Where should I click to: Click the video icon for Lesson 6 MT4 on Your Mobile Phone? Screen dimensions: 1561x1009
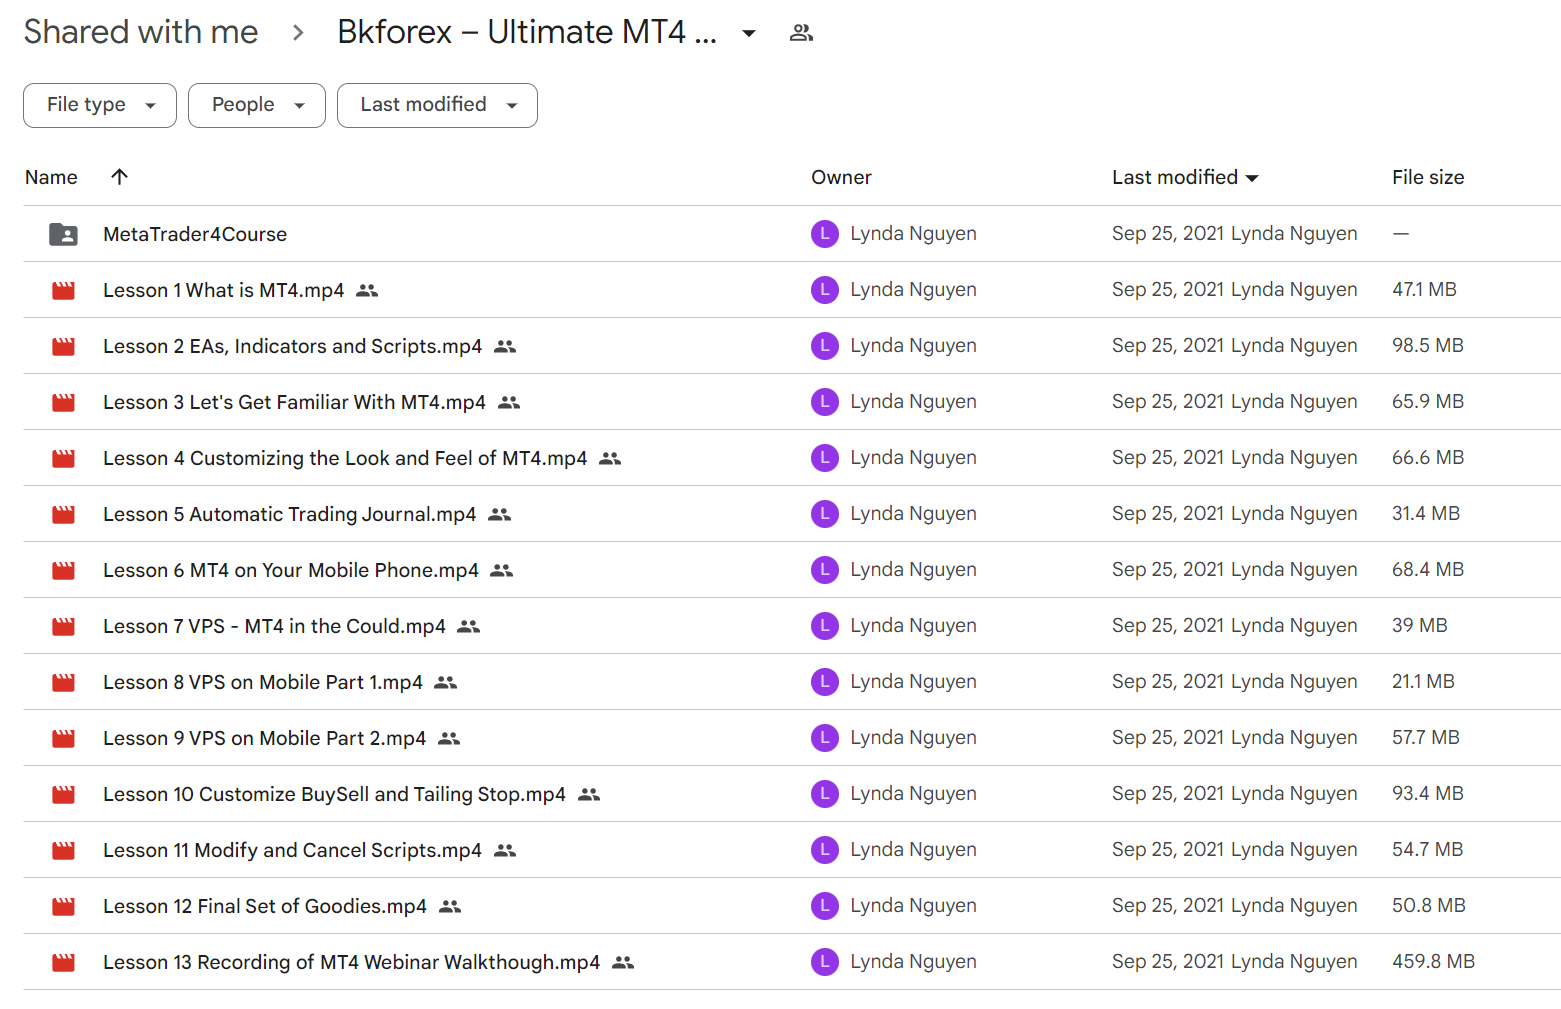coord(63,571)
